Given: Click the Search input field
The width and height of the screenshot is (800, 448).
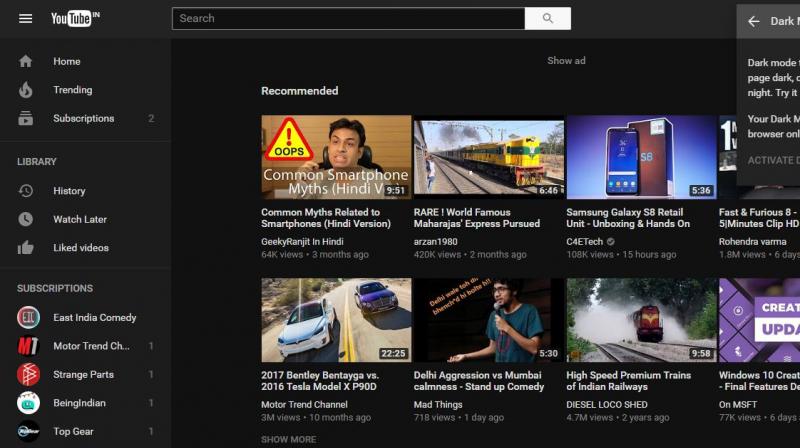Looking at the screenshot, I should [348, 18].
